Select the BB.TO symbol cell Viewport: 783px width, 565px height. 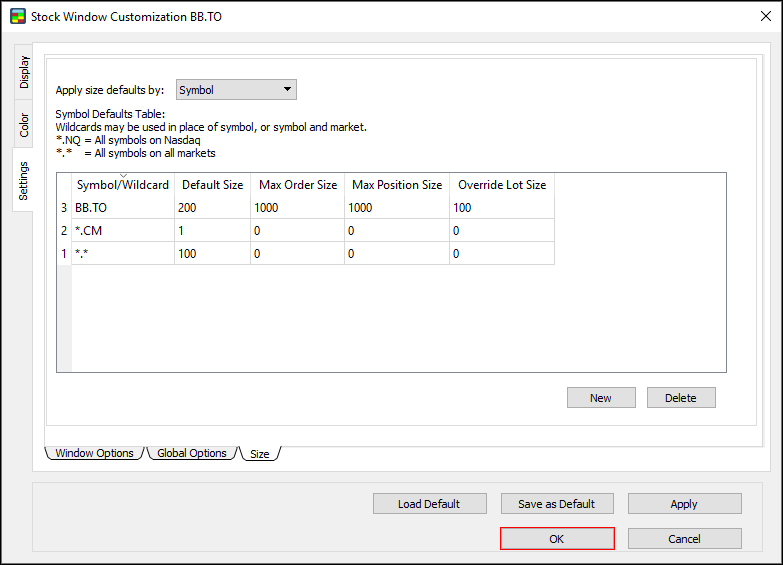tap(123, 208)
